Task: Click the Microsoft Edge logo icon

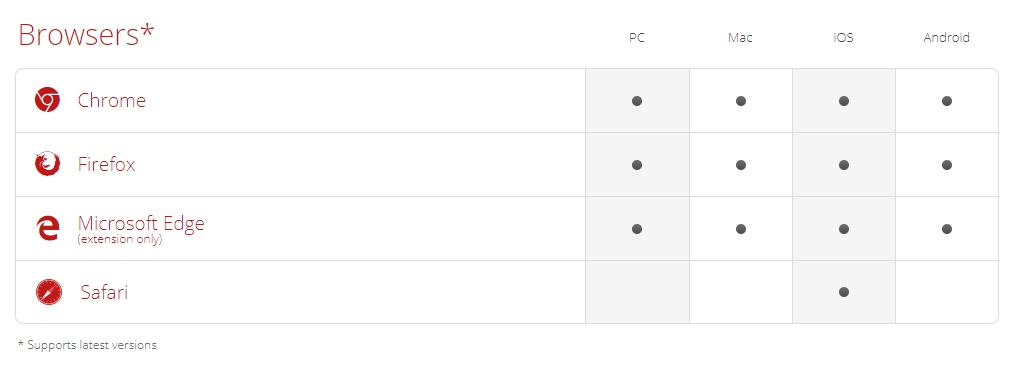Action: pyautogui.click(x=47, y=228)
